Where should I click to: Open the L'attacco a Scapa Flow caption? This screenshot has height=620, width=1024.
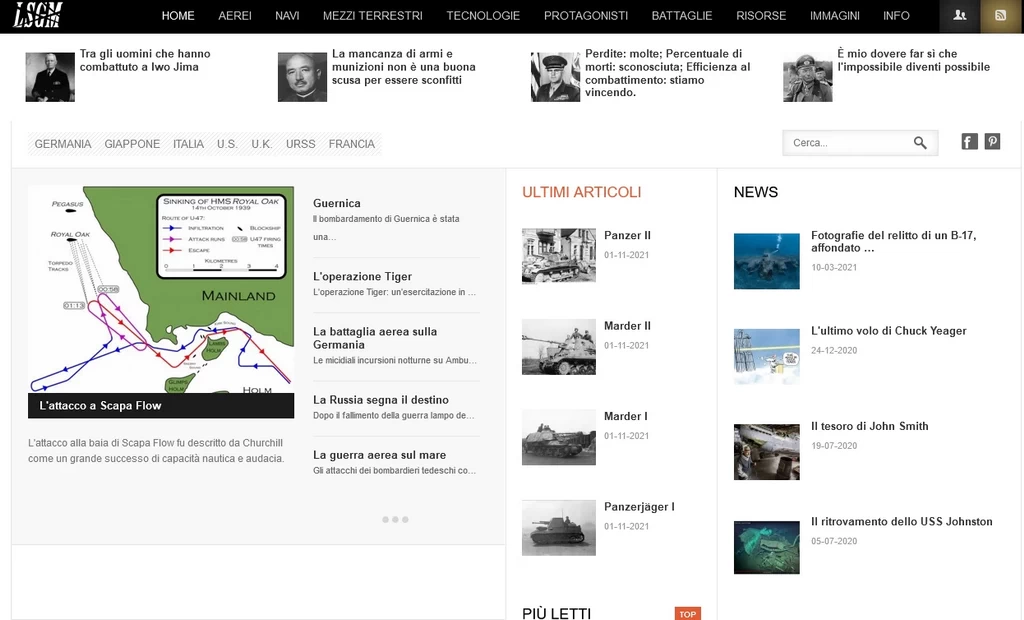pyautogui.click(x=101, y=406)
